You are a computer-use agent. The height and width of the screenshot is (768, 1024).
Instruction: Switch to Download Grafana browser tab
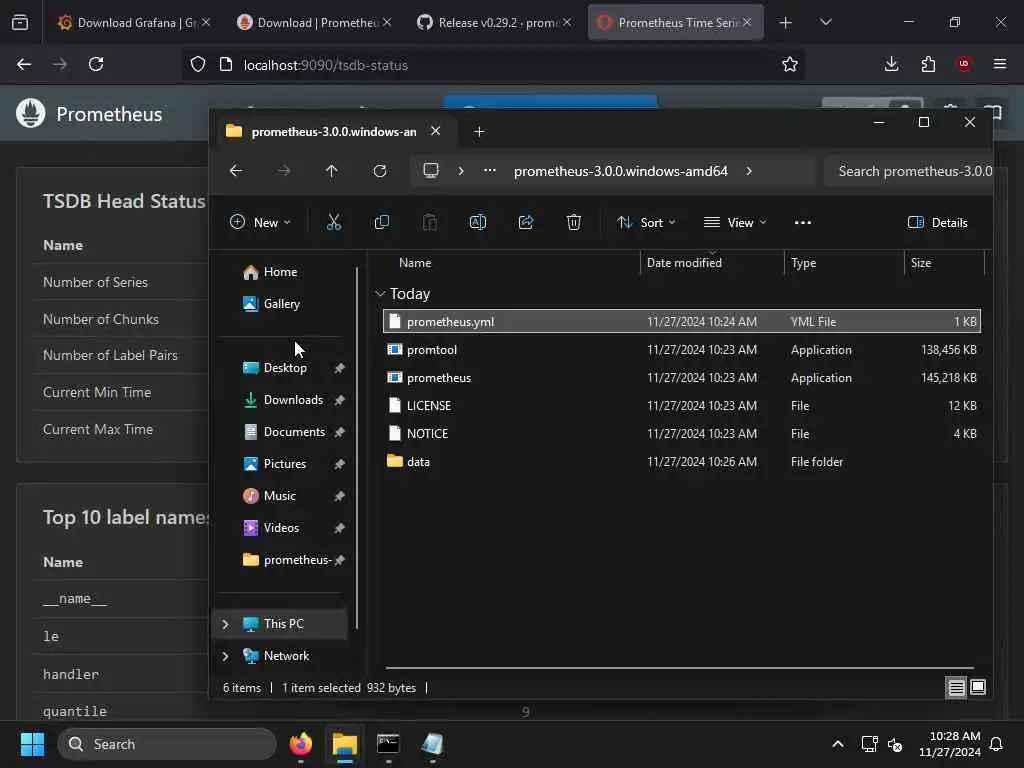(134, 23)
